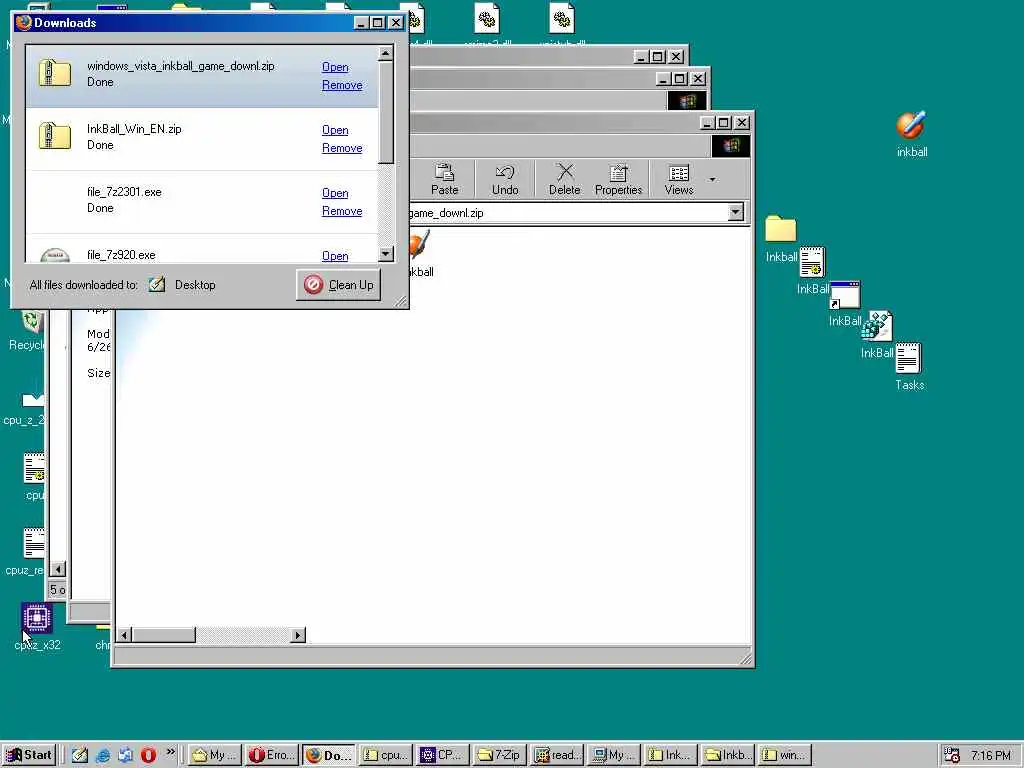This screenshot has width=1024, height=768.
Task: Remove file_7z2301.exe from downloads
Action: (342, 211)
